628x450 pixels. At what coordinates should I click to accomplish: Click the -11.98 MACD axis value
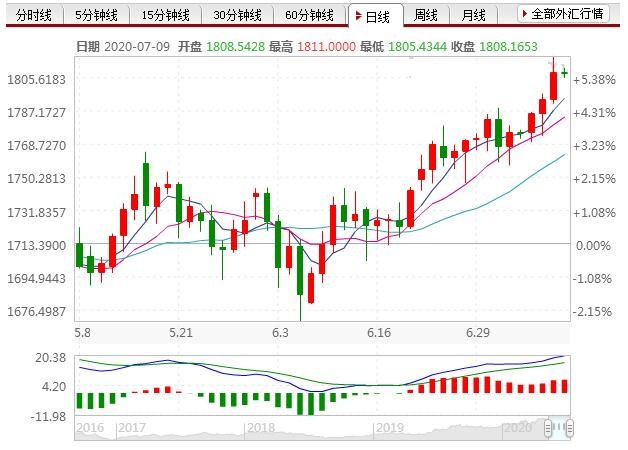pos(48,416)
